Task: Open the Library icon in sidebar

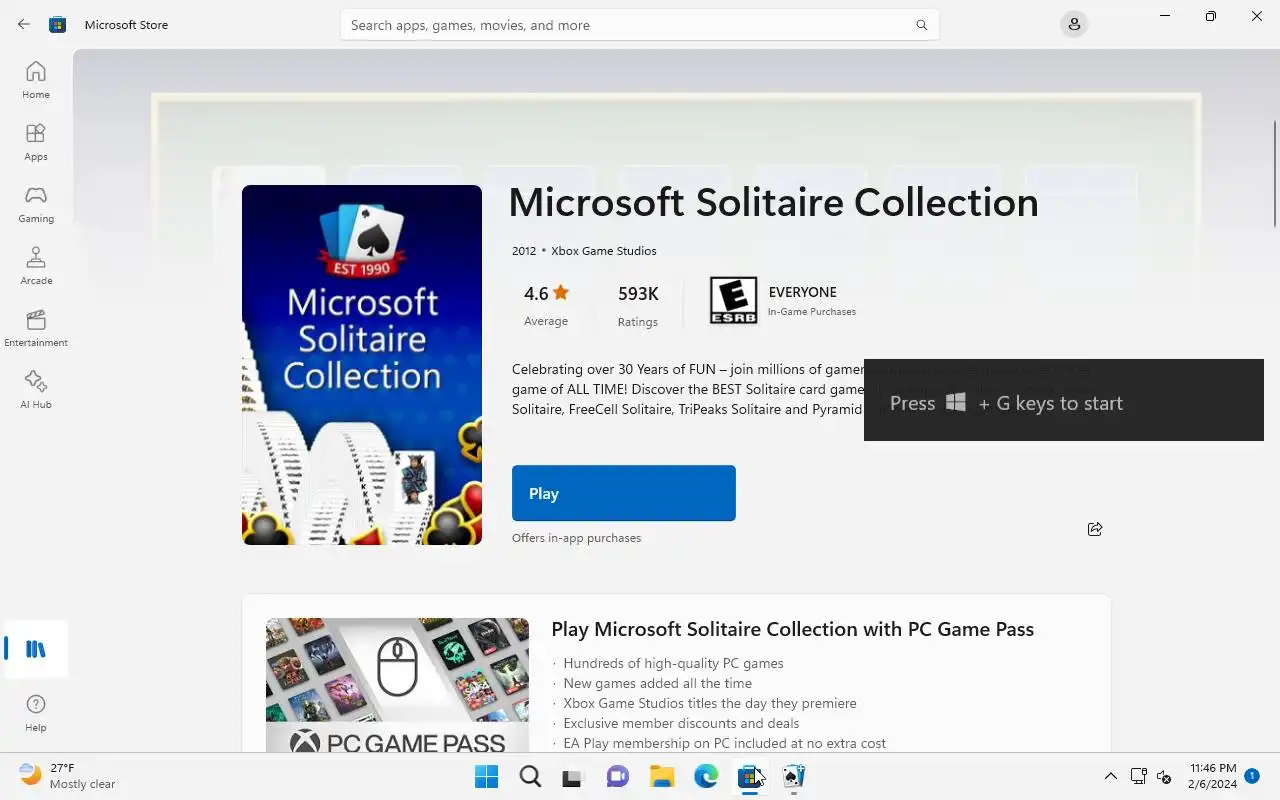Action: [36, 649]
